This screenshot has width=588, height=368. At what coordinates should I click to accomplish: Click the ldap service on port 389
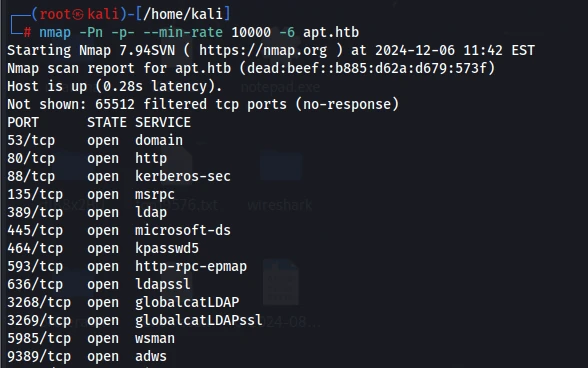tap(151, 212)
